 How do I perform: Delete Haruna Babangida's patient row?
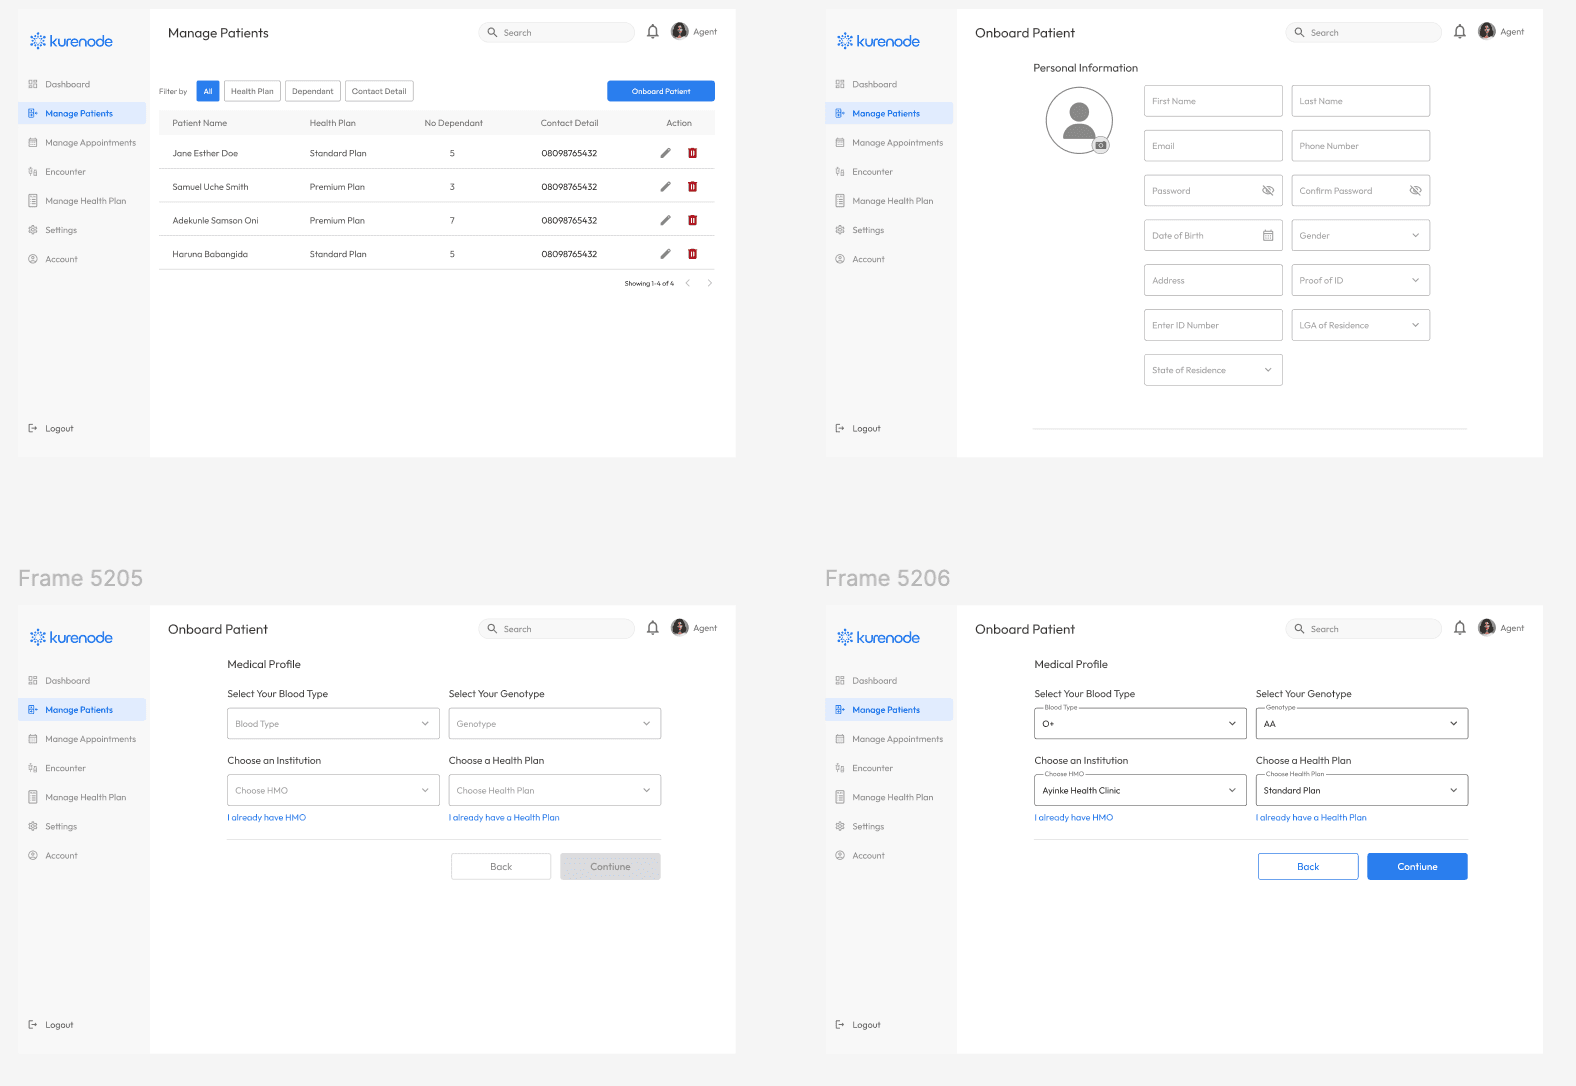tap(692, 254)
